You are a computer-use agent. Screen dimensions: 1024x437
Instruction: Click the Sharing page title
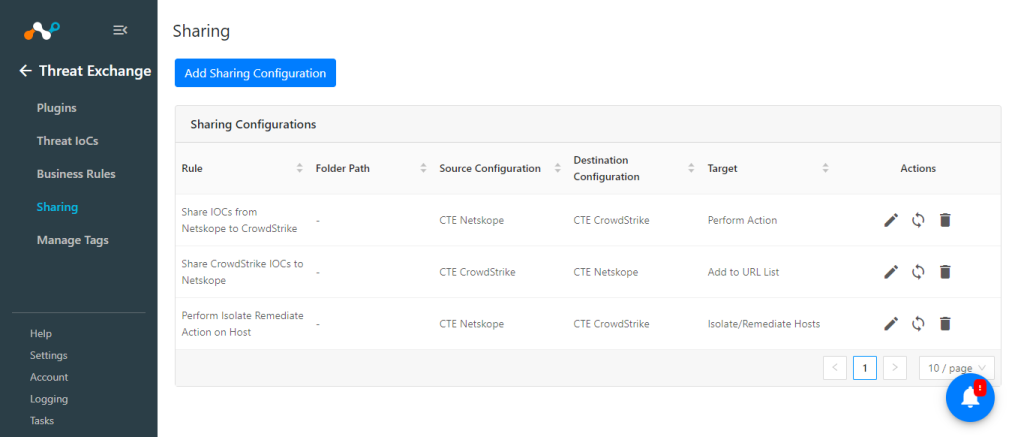coord(201,31)
